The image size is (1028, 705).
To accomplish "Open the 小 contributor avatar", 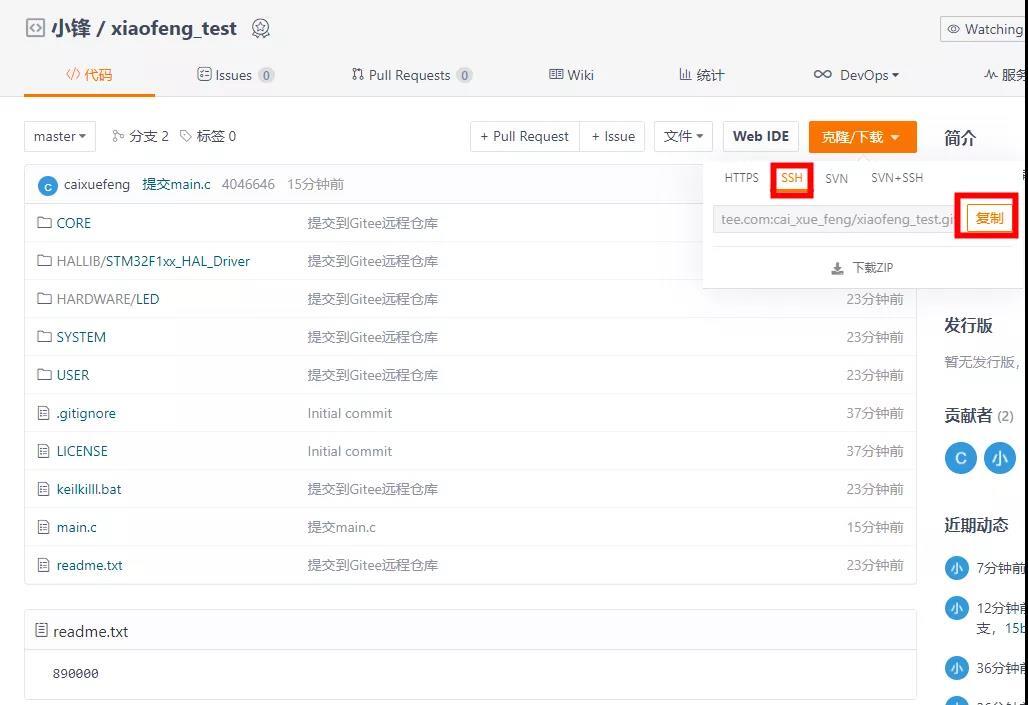I will [x=999, y=458].
